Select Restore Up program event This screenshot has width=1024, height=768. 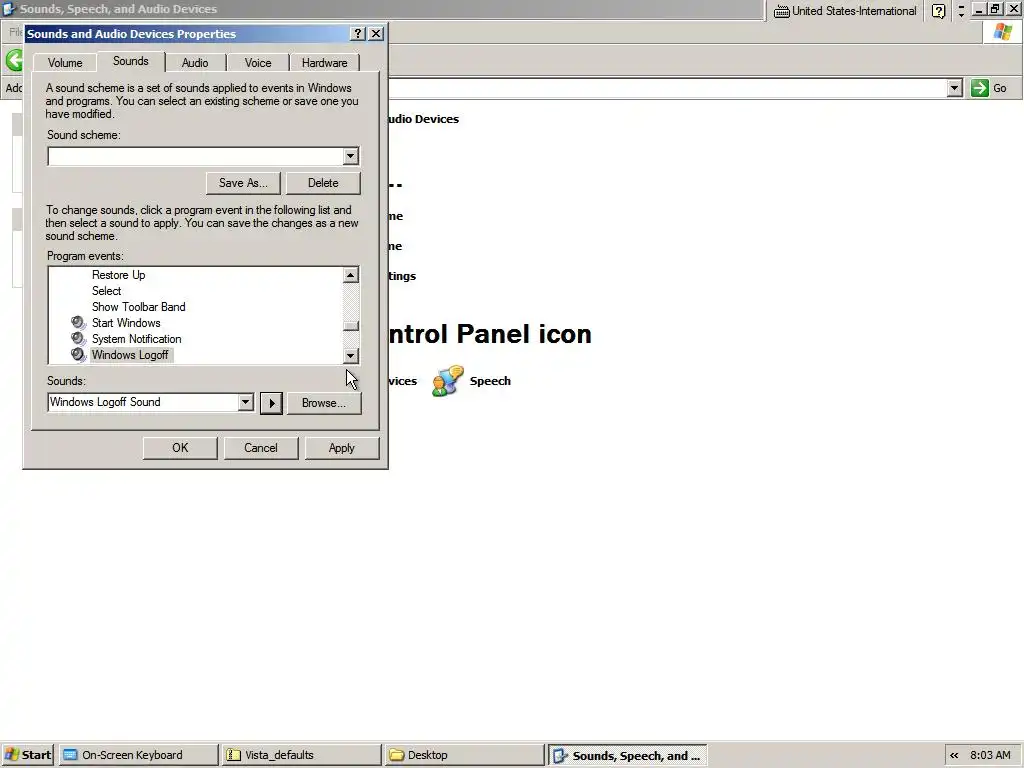coord(118,275)
